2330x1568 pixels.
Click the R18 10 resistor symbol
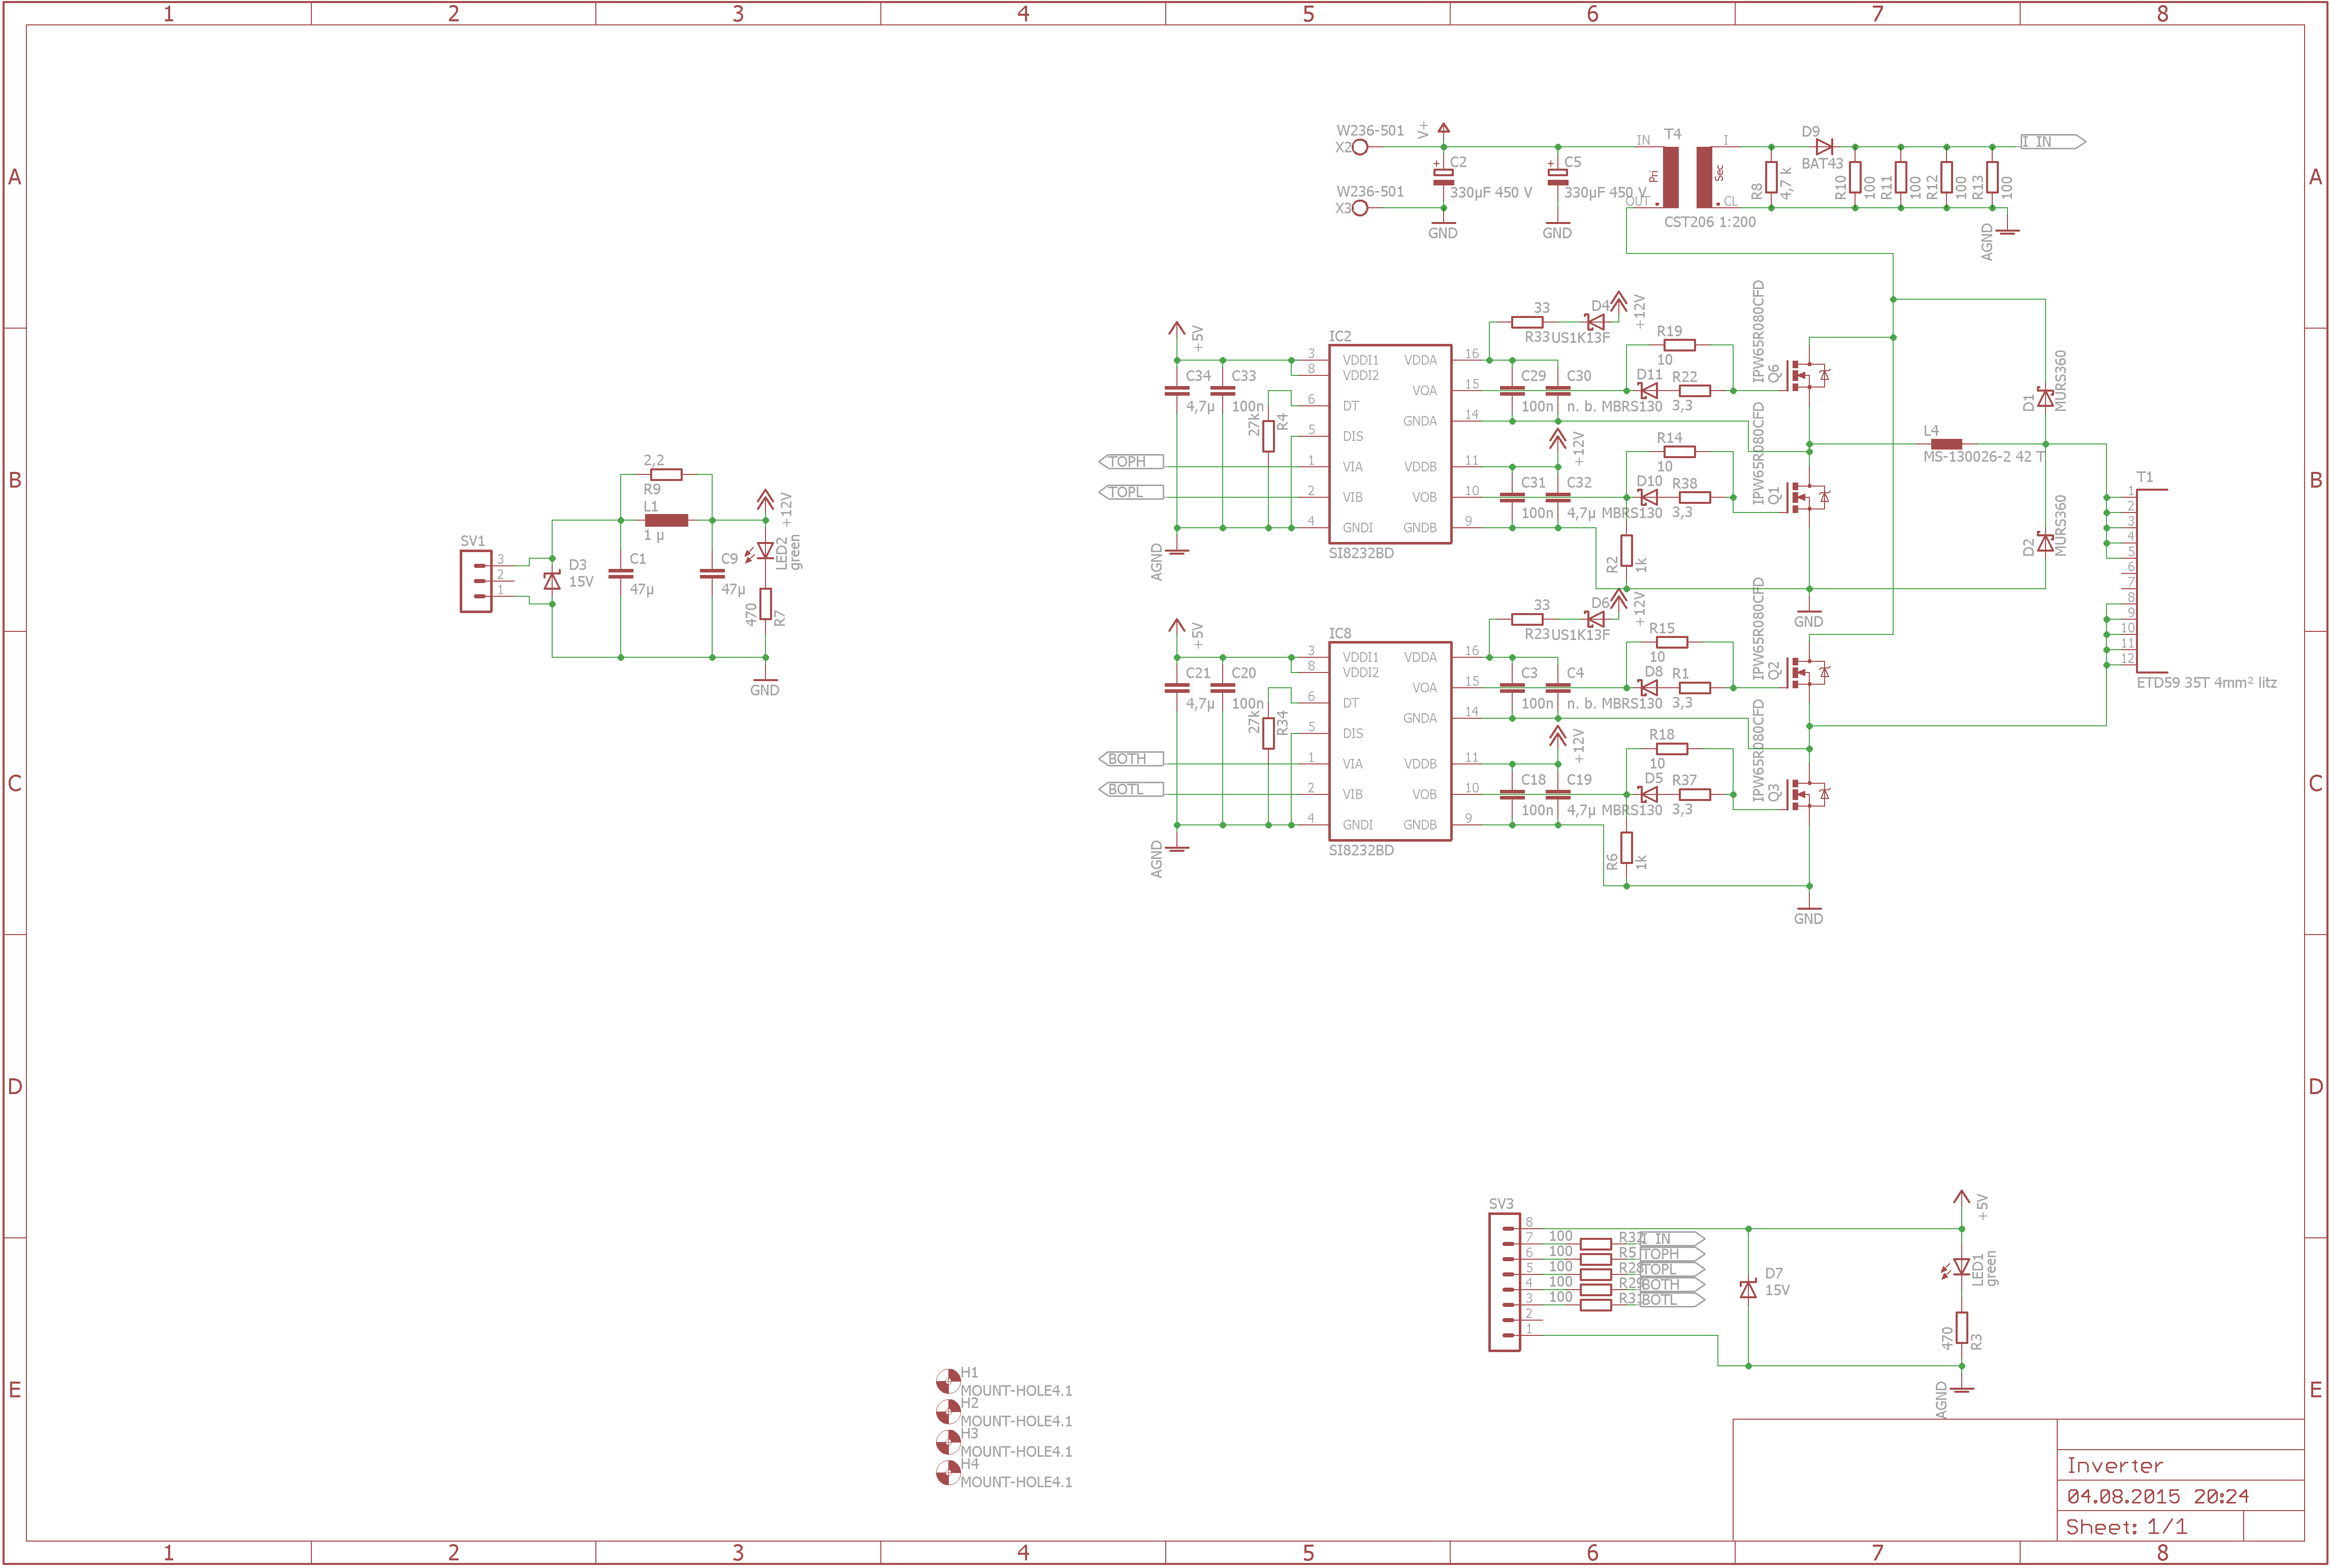[x=1672, y=748]
